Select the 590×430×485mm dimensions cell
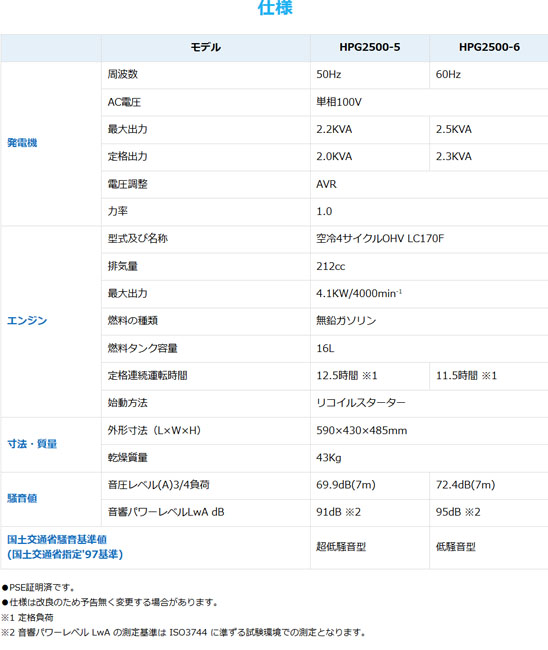548x650 pixels. point(429,430)
